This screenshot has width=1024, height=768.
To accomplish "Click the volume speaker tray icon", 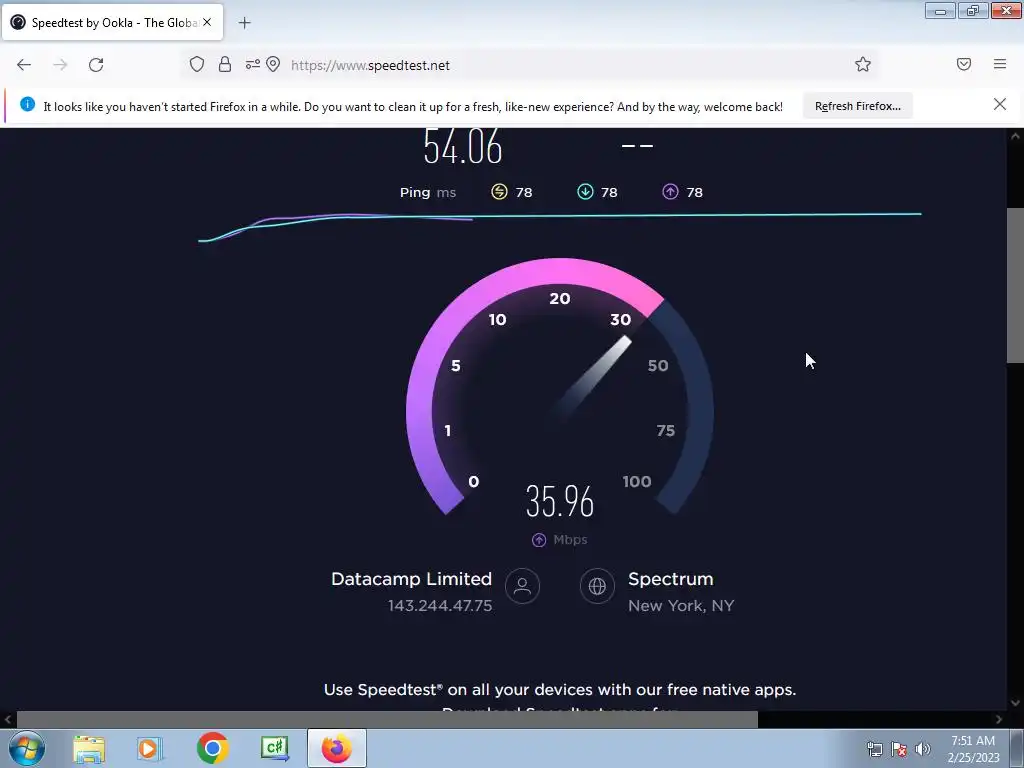I will tap(922, 749).
